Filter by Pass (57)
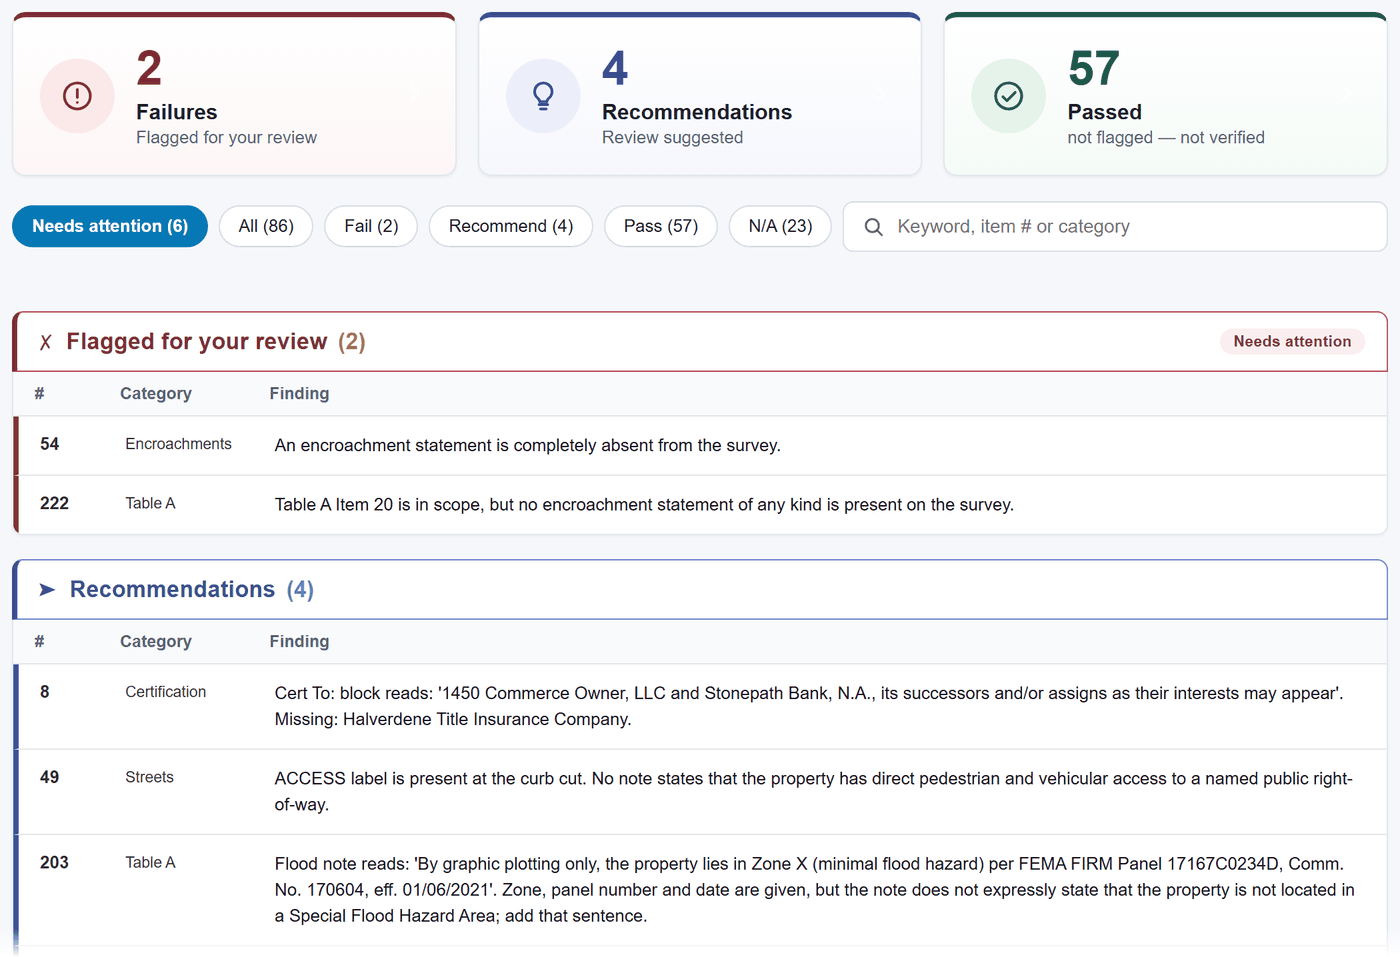The width and height of the screenshot is (1400, 957). pos(661,226)
